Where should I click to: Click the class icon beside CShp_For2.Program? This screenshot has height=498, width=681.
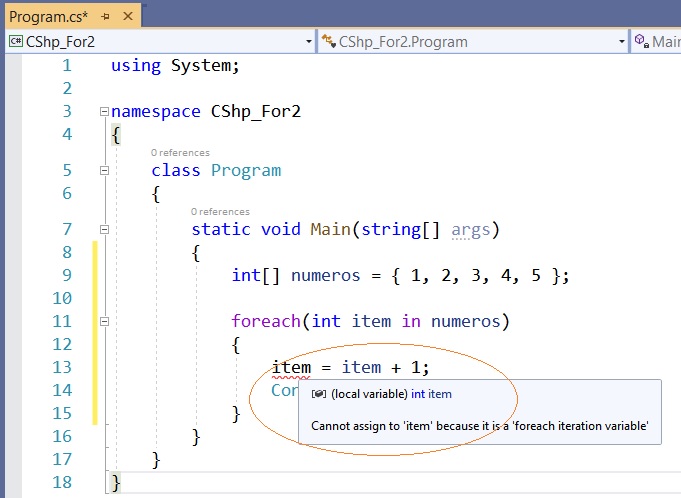(329, 41)
